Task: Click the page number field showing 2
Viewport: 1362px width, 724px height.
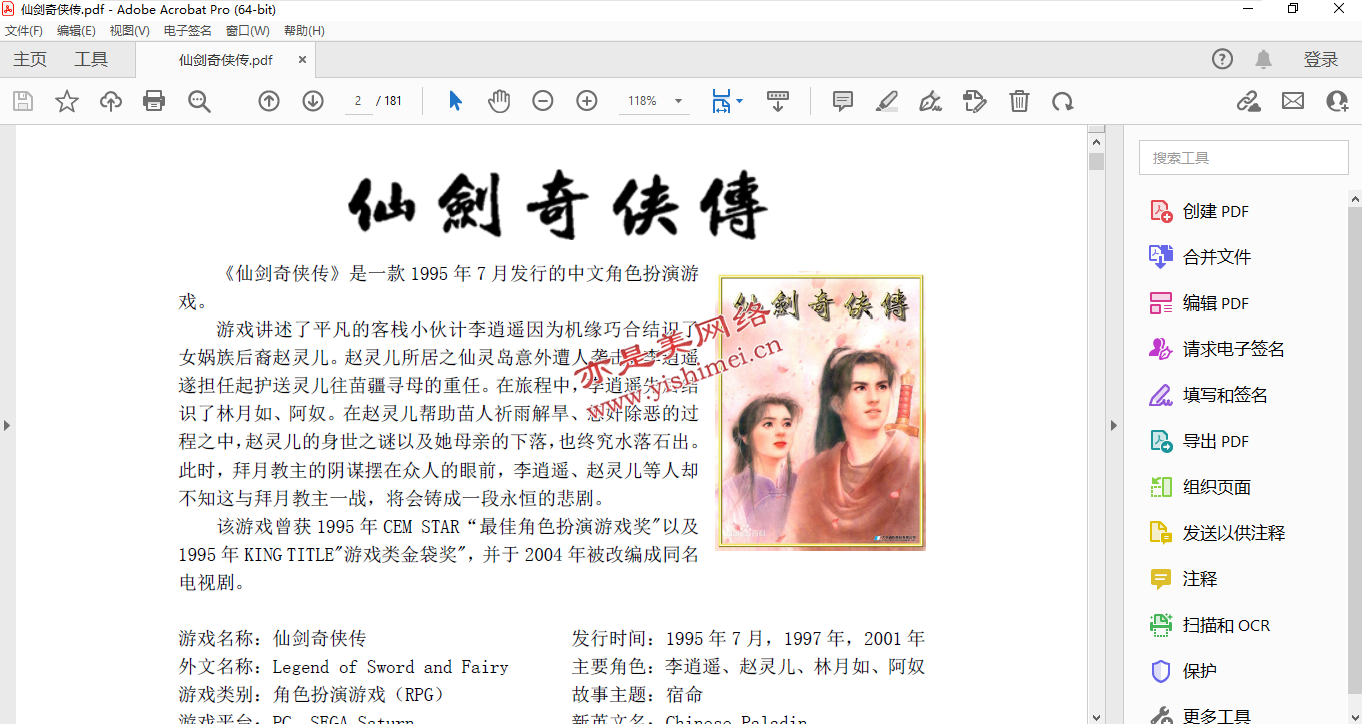Action: point(358,101)
